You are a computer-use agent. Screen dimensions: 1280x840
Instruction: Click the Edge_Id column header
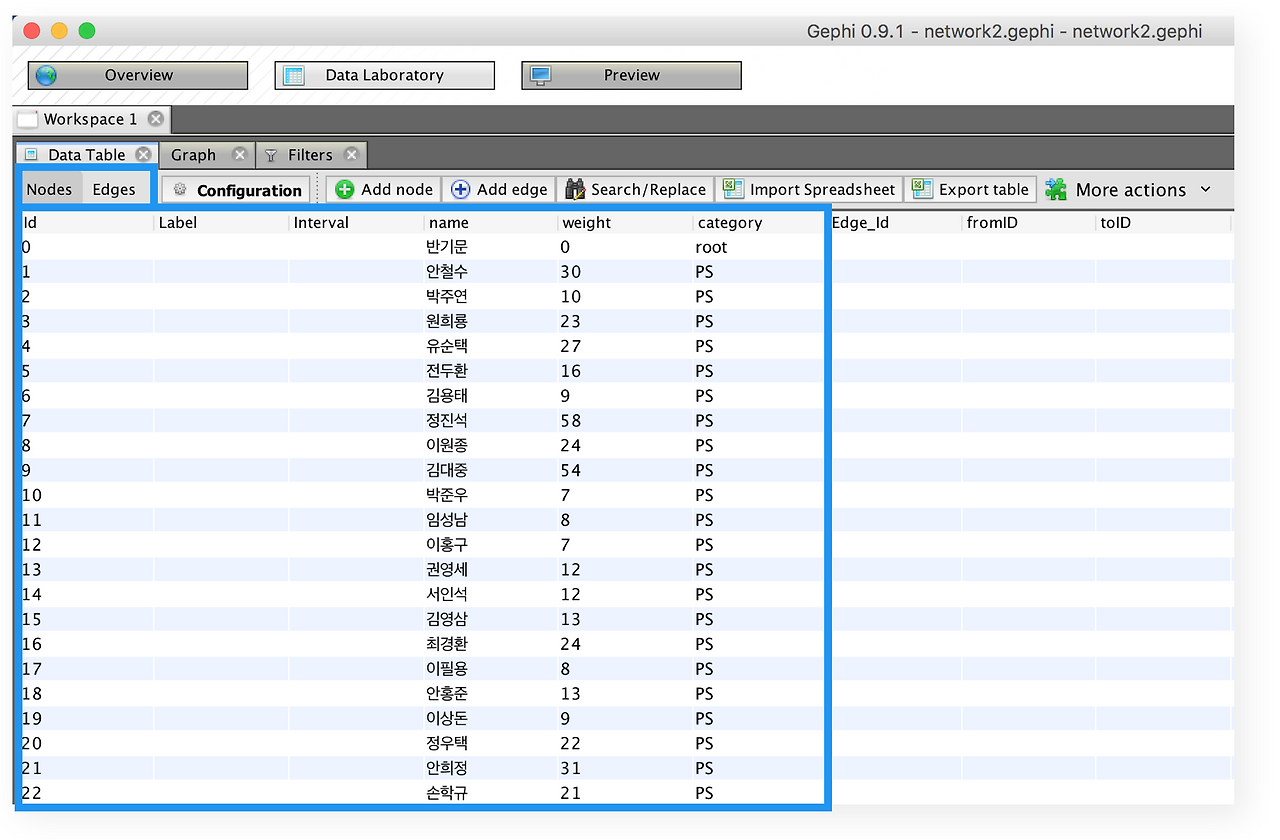894,222
